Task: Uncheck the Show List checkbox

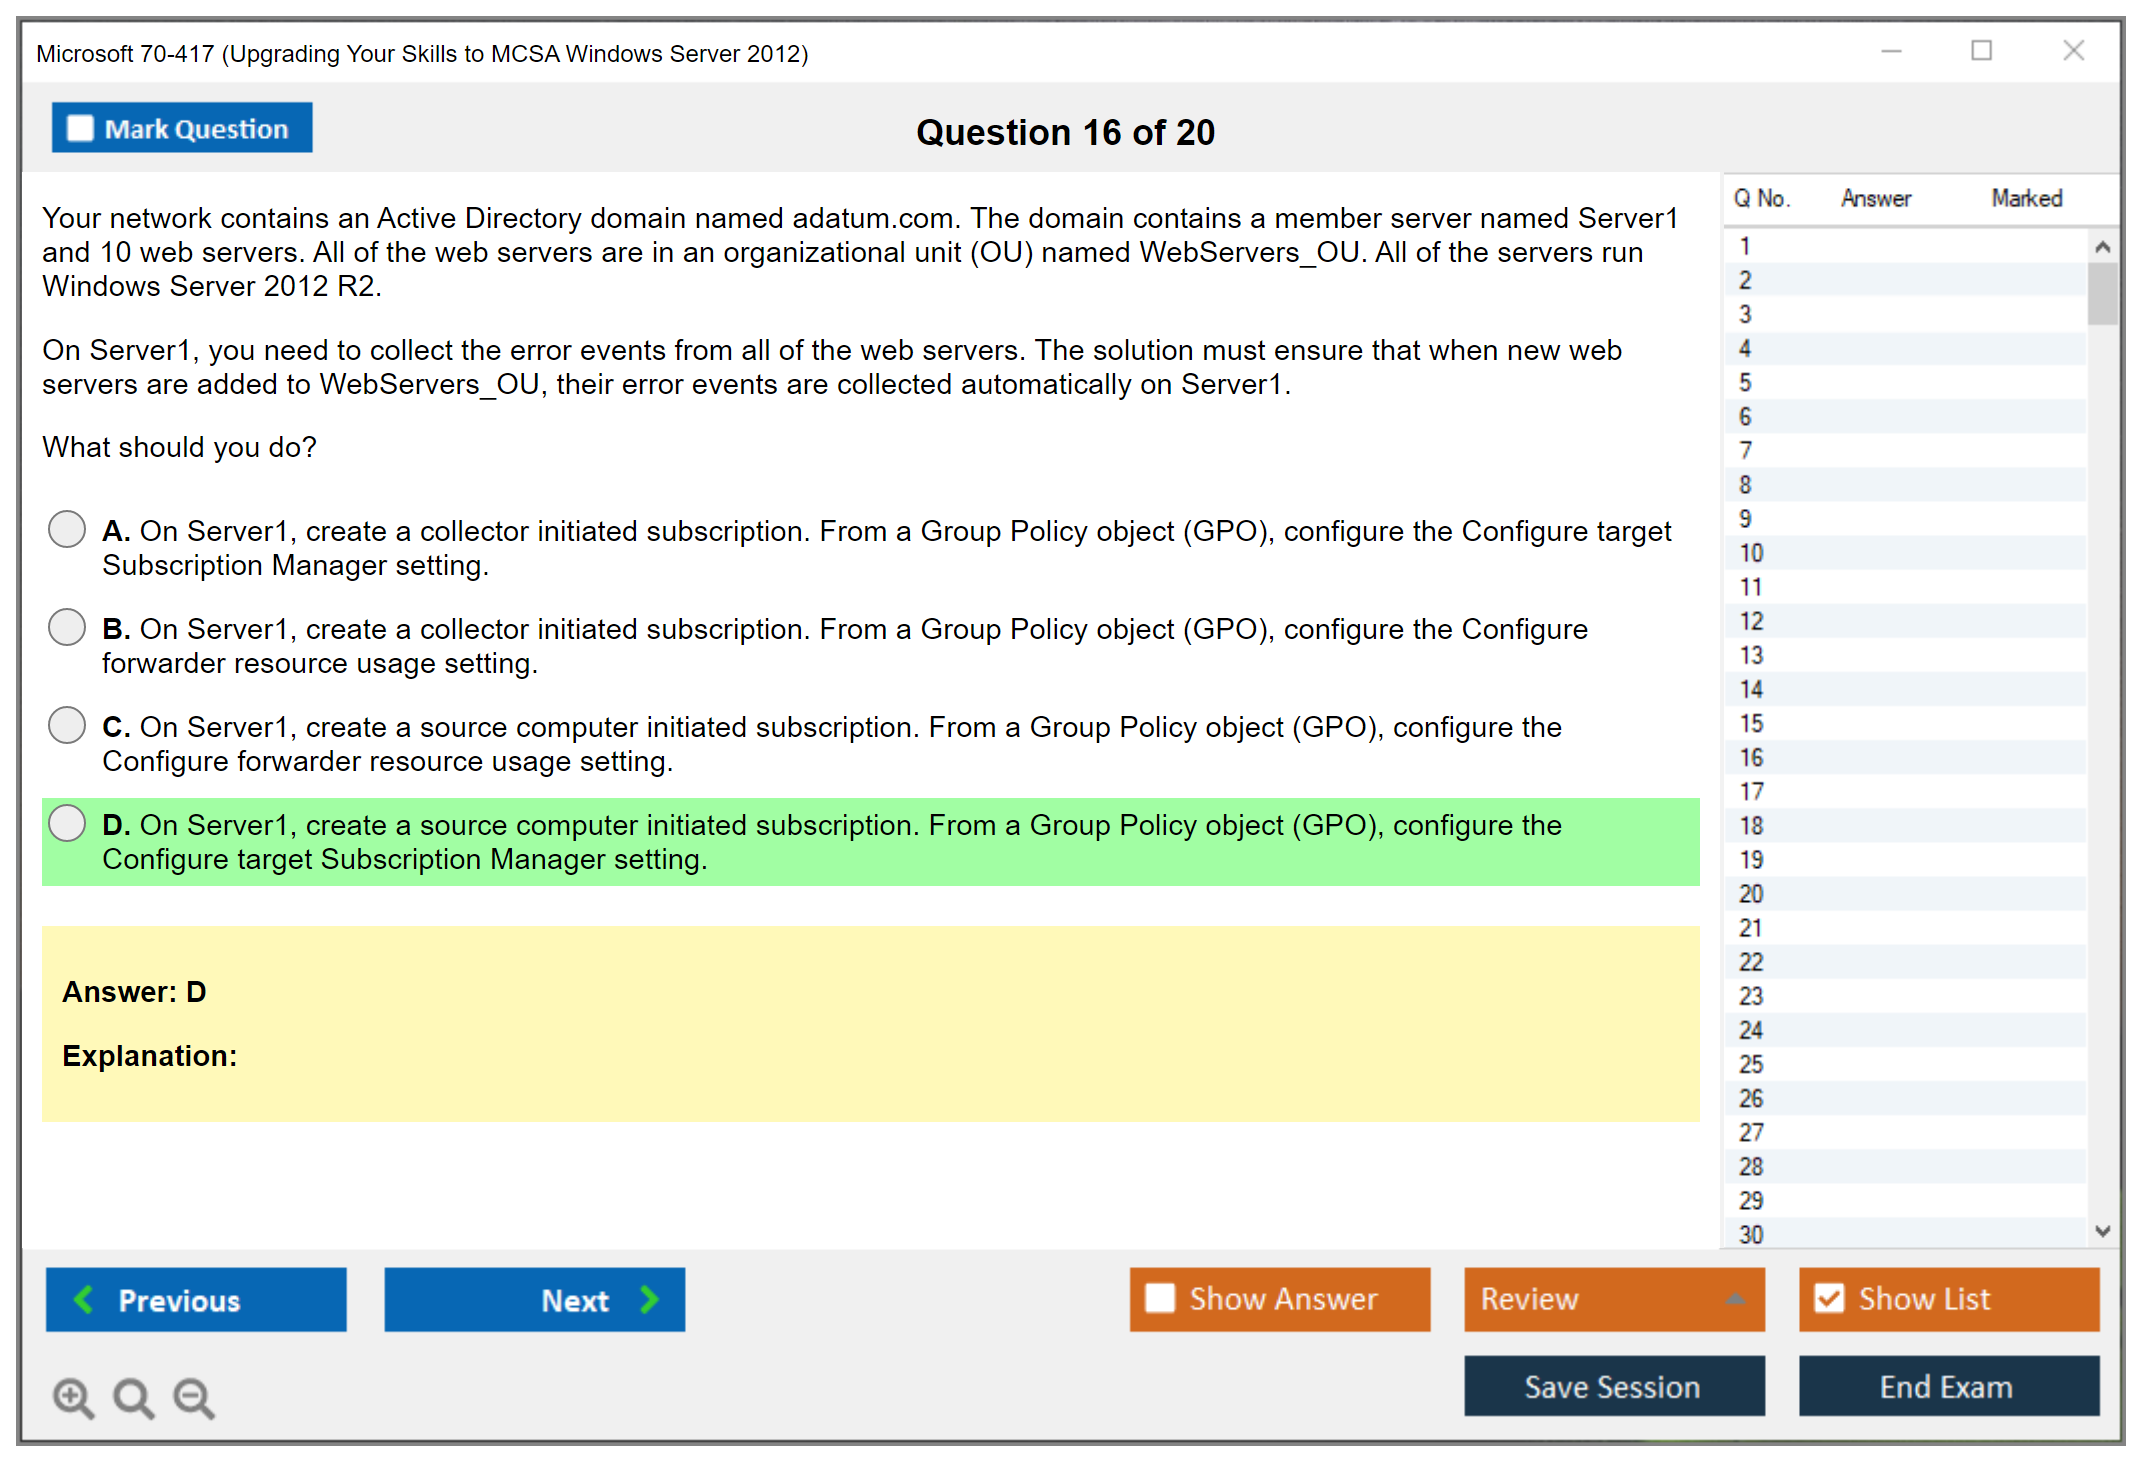Action: 1829,1298
